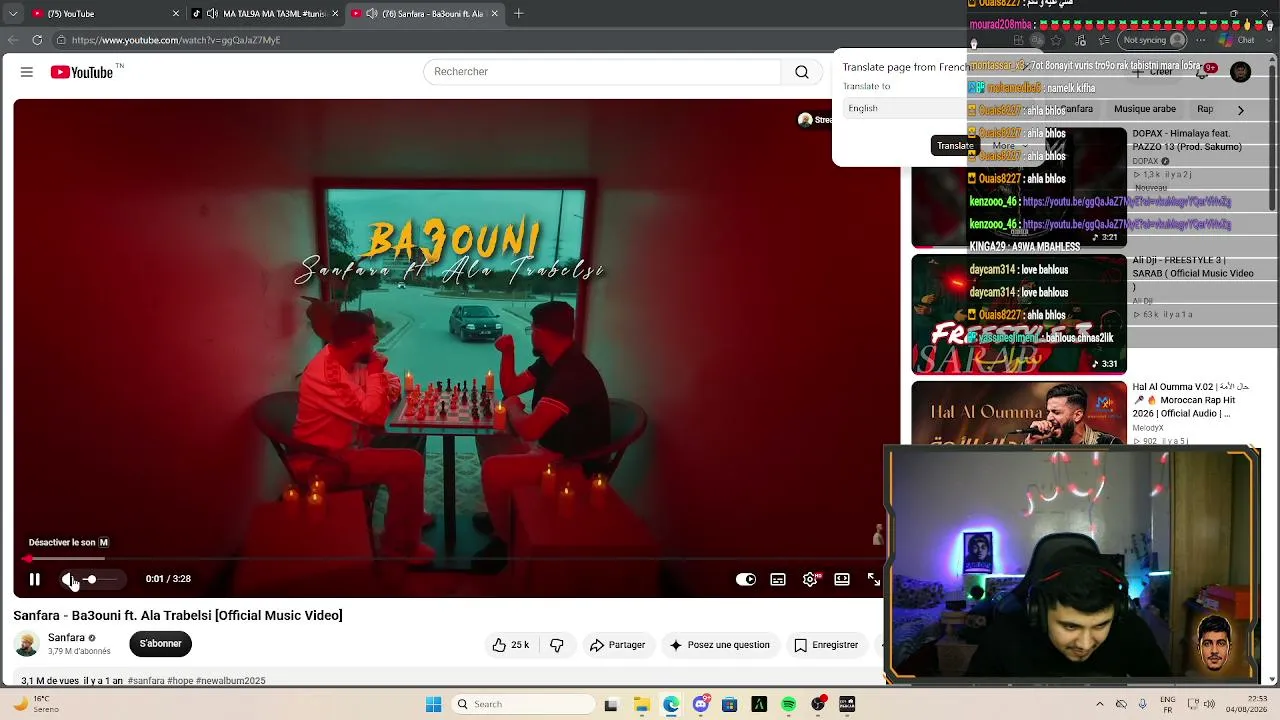Open the Not syncing profile button
1280x720 pixels.
1154,40
